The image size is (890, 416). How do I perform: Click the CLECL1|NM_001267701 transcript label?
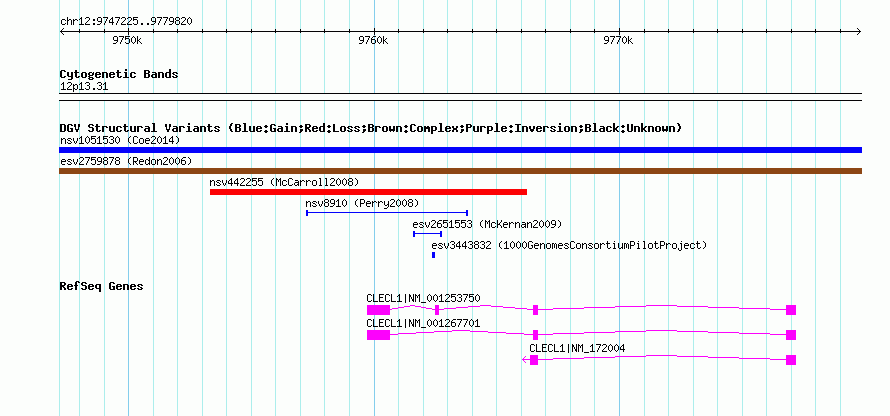click(423, 323)
